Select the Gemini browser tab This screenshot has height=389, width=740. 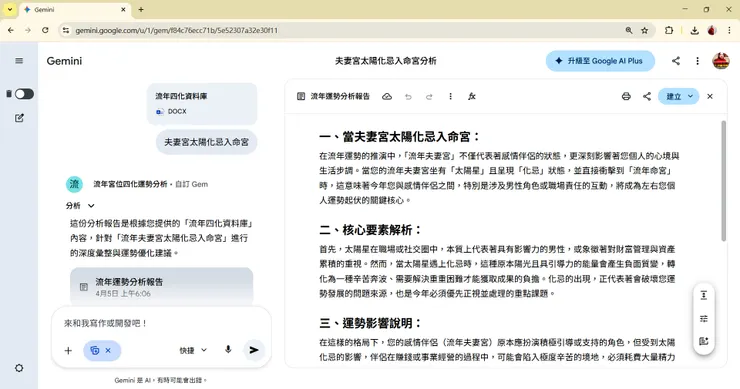pos(76,9)
